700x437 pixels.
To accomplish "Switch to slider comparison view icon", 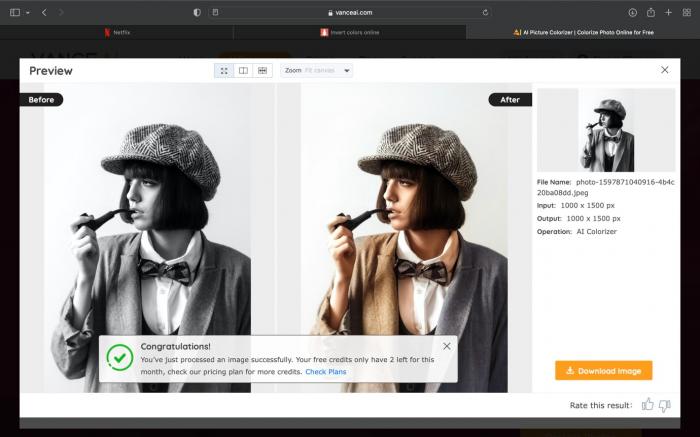I will 262,71.
